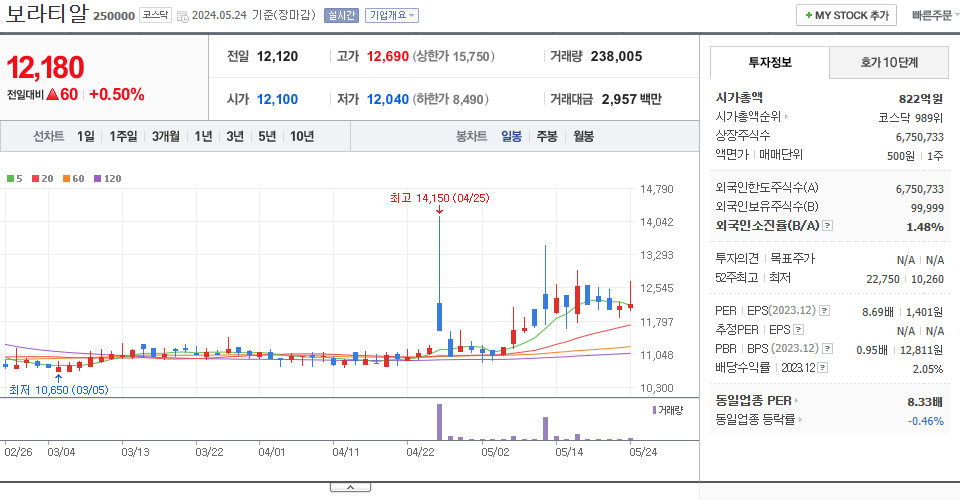Click the 투자의견 label
This screenshot has width=960, height=500.
pos(737,259)
